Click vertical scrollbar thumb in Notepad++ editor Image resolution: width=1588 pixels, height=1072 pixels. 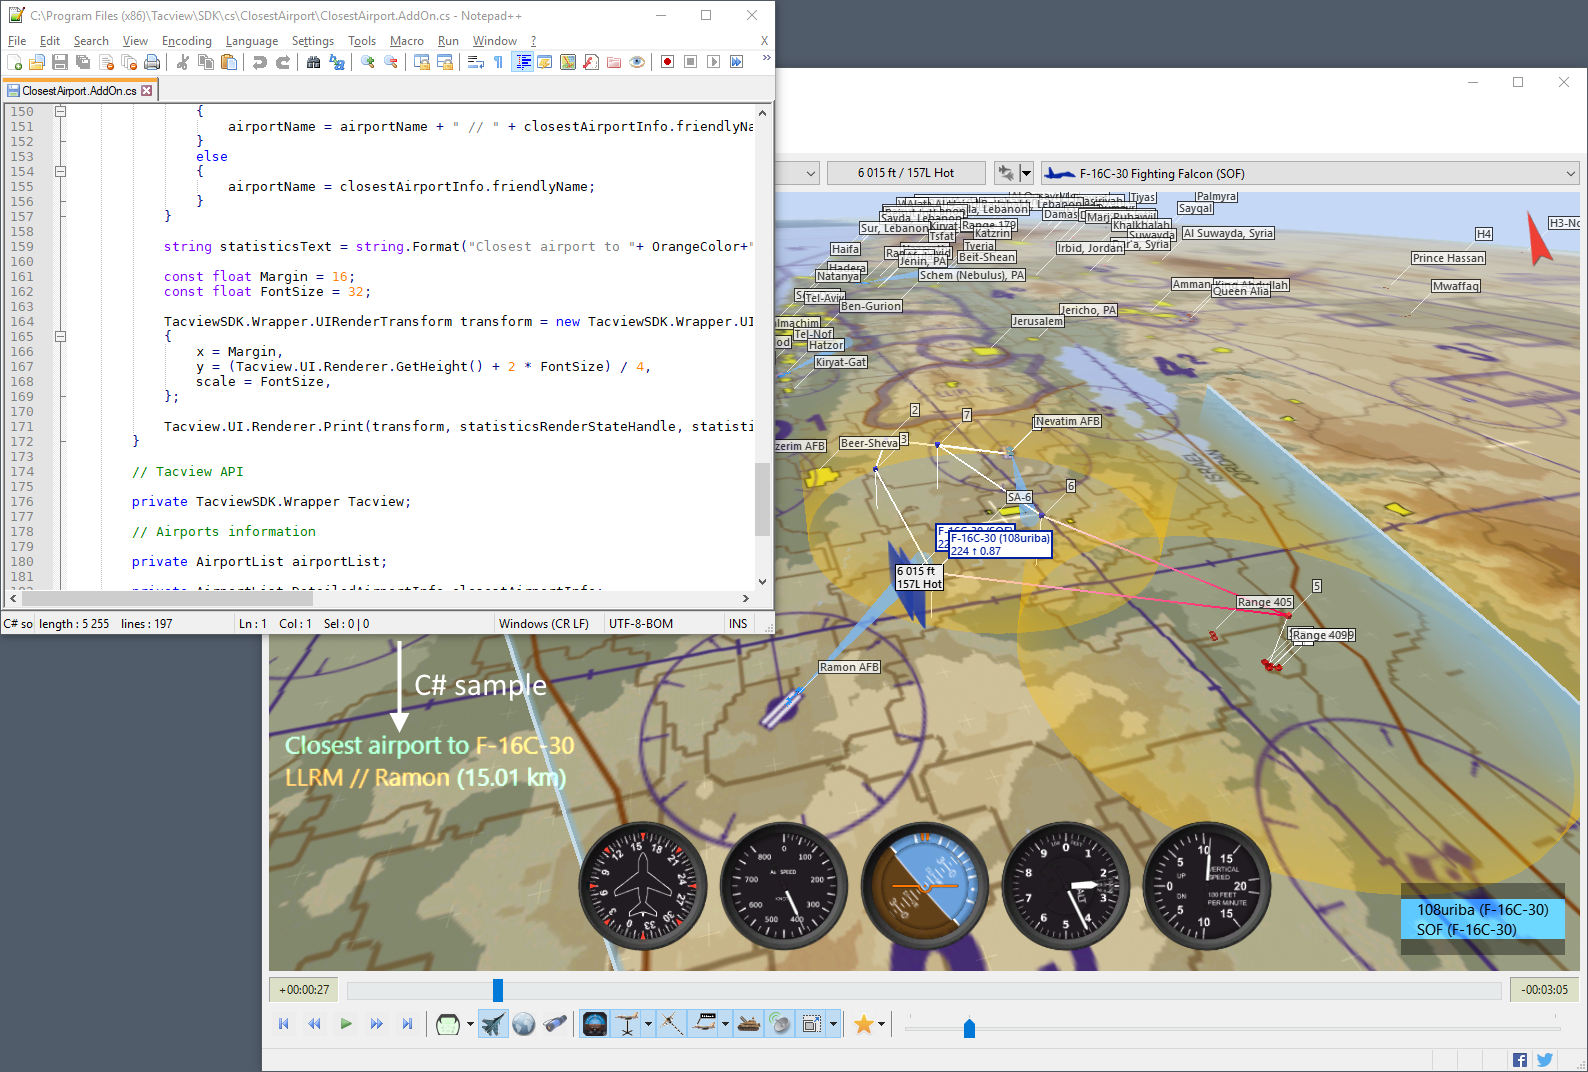tap(762, 500)
